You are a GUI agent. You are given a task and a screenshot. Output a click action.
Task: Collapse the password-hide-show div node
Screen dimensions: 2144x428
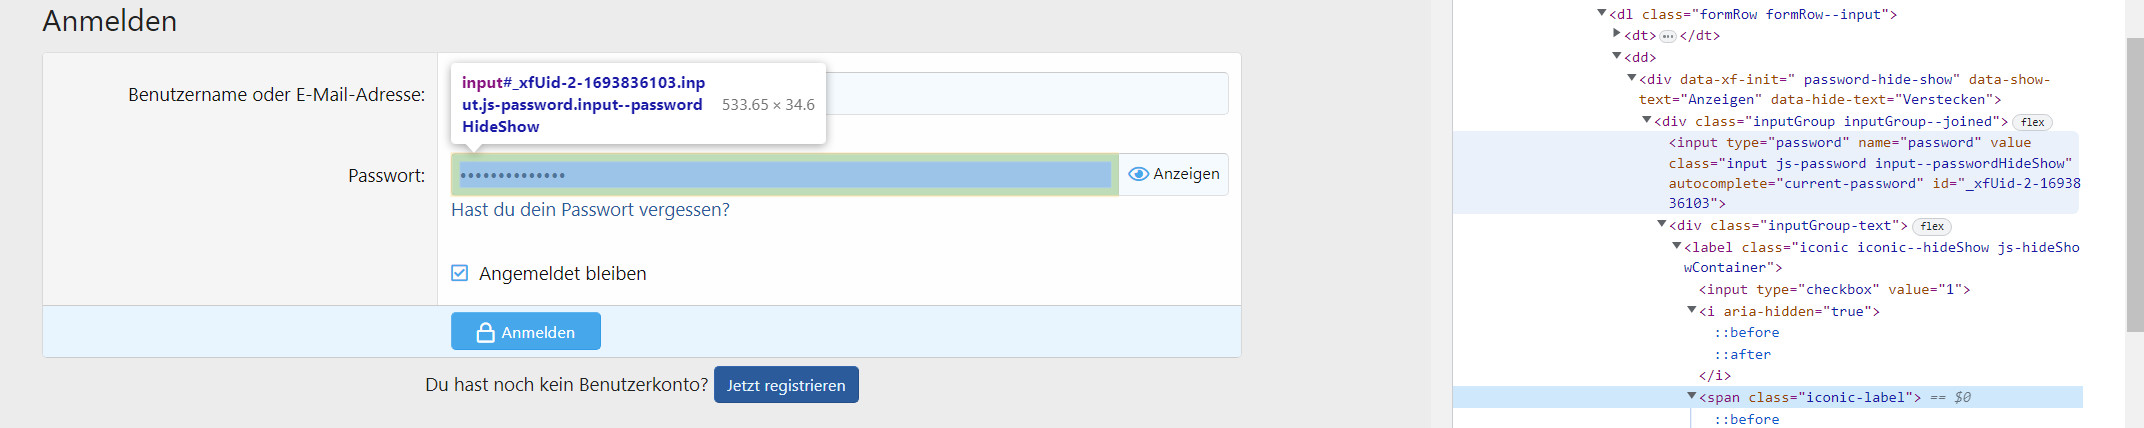(1631, 78)
